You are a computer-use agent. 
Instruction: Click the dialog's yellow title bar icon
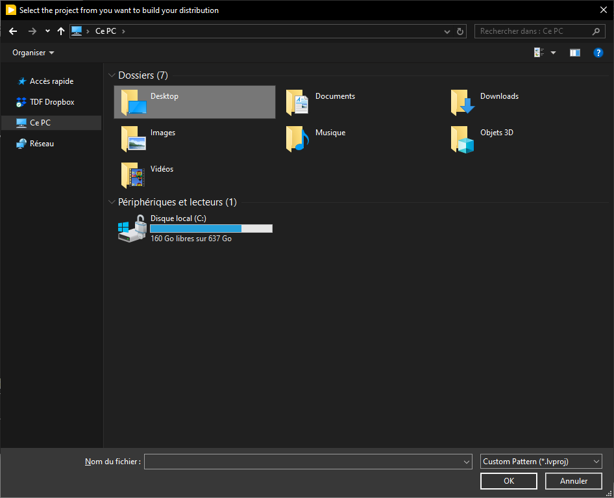[11, 10]
